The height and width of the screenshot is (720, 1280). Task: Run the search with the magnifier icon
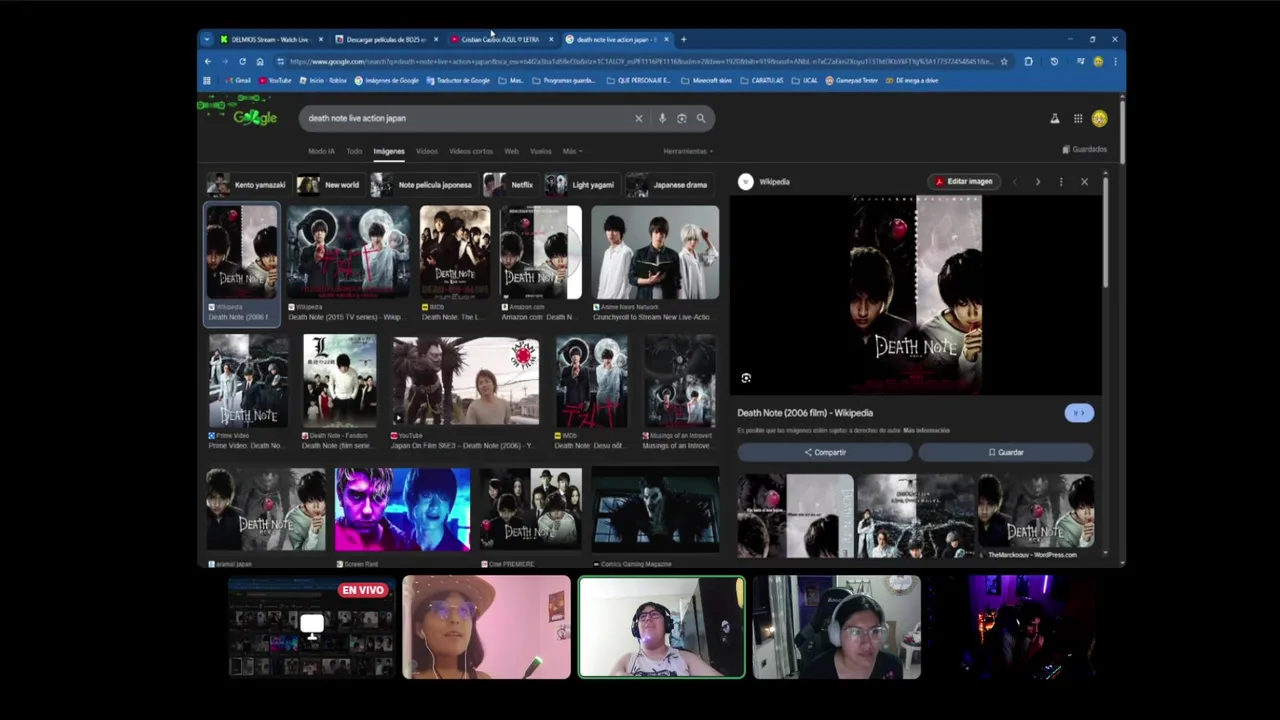click(701, 118)
